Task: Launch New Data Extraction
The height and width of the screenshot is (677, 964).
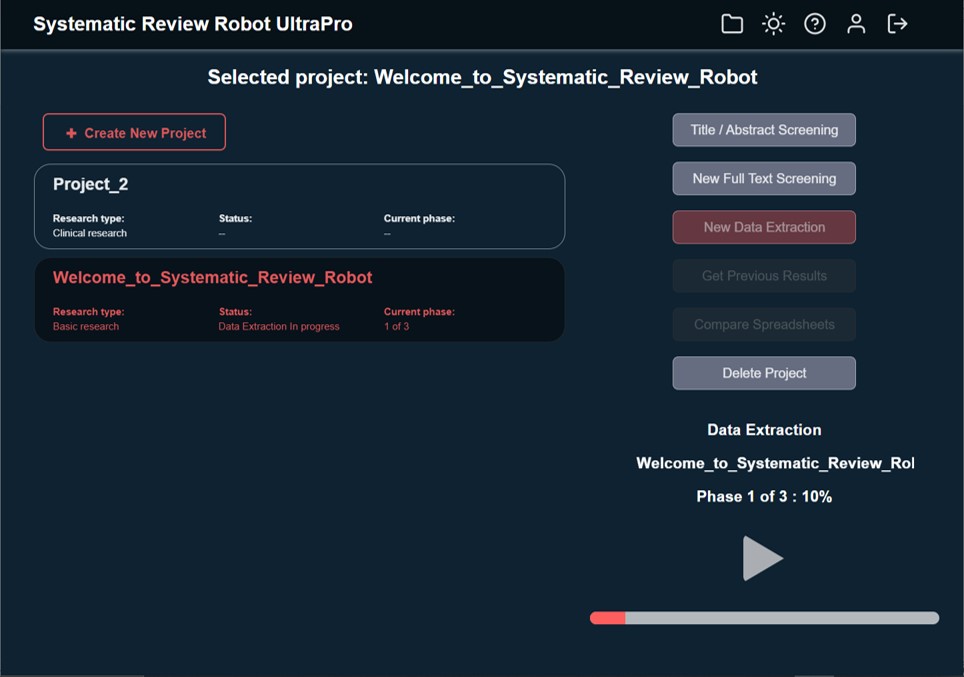Action: pos(764,227)
